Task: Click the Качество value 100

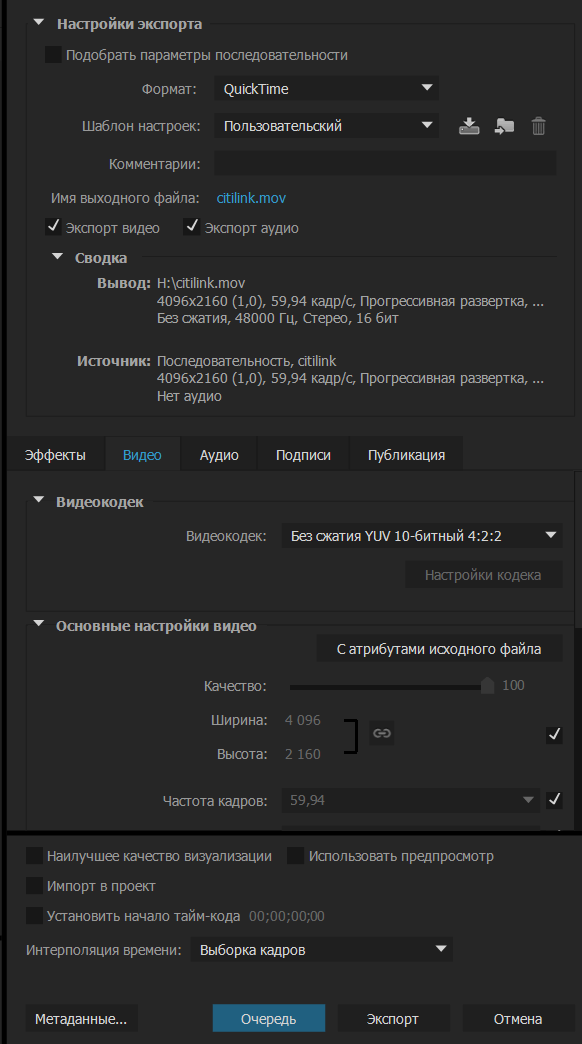Action: pyautogui.click(x=513, y=685)
